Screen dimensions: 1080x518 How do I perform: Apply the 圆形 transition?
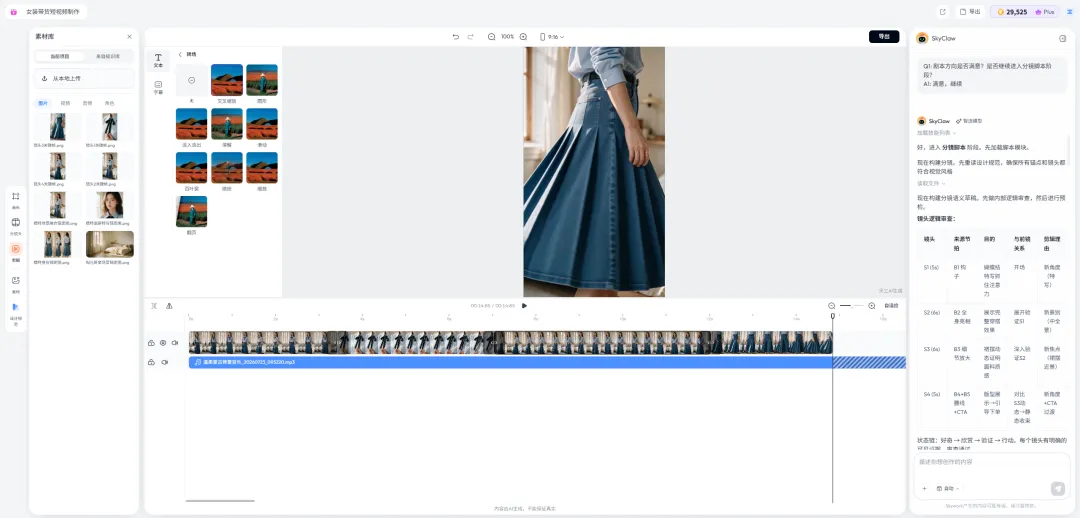[x=262, y=81]
